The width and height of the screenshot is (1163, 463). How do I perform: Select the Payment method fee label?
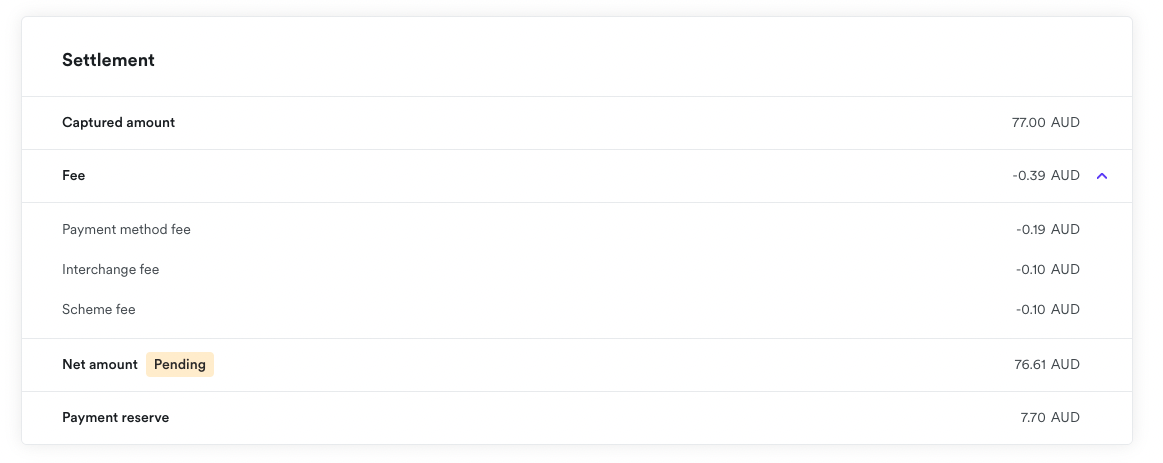pos(126,230)
